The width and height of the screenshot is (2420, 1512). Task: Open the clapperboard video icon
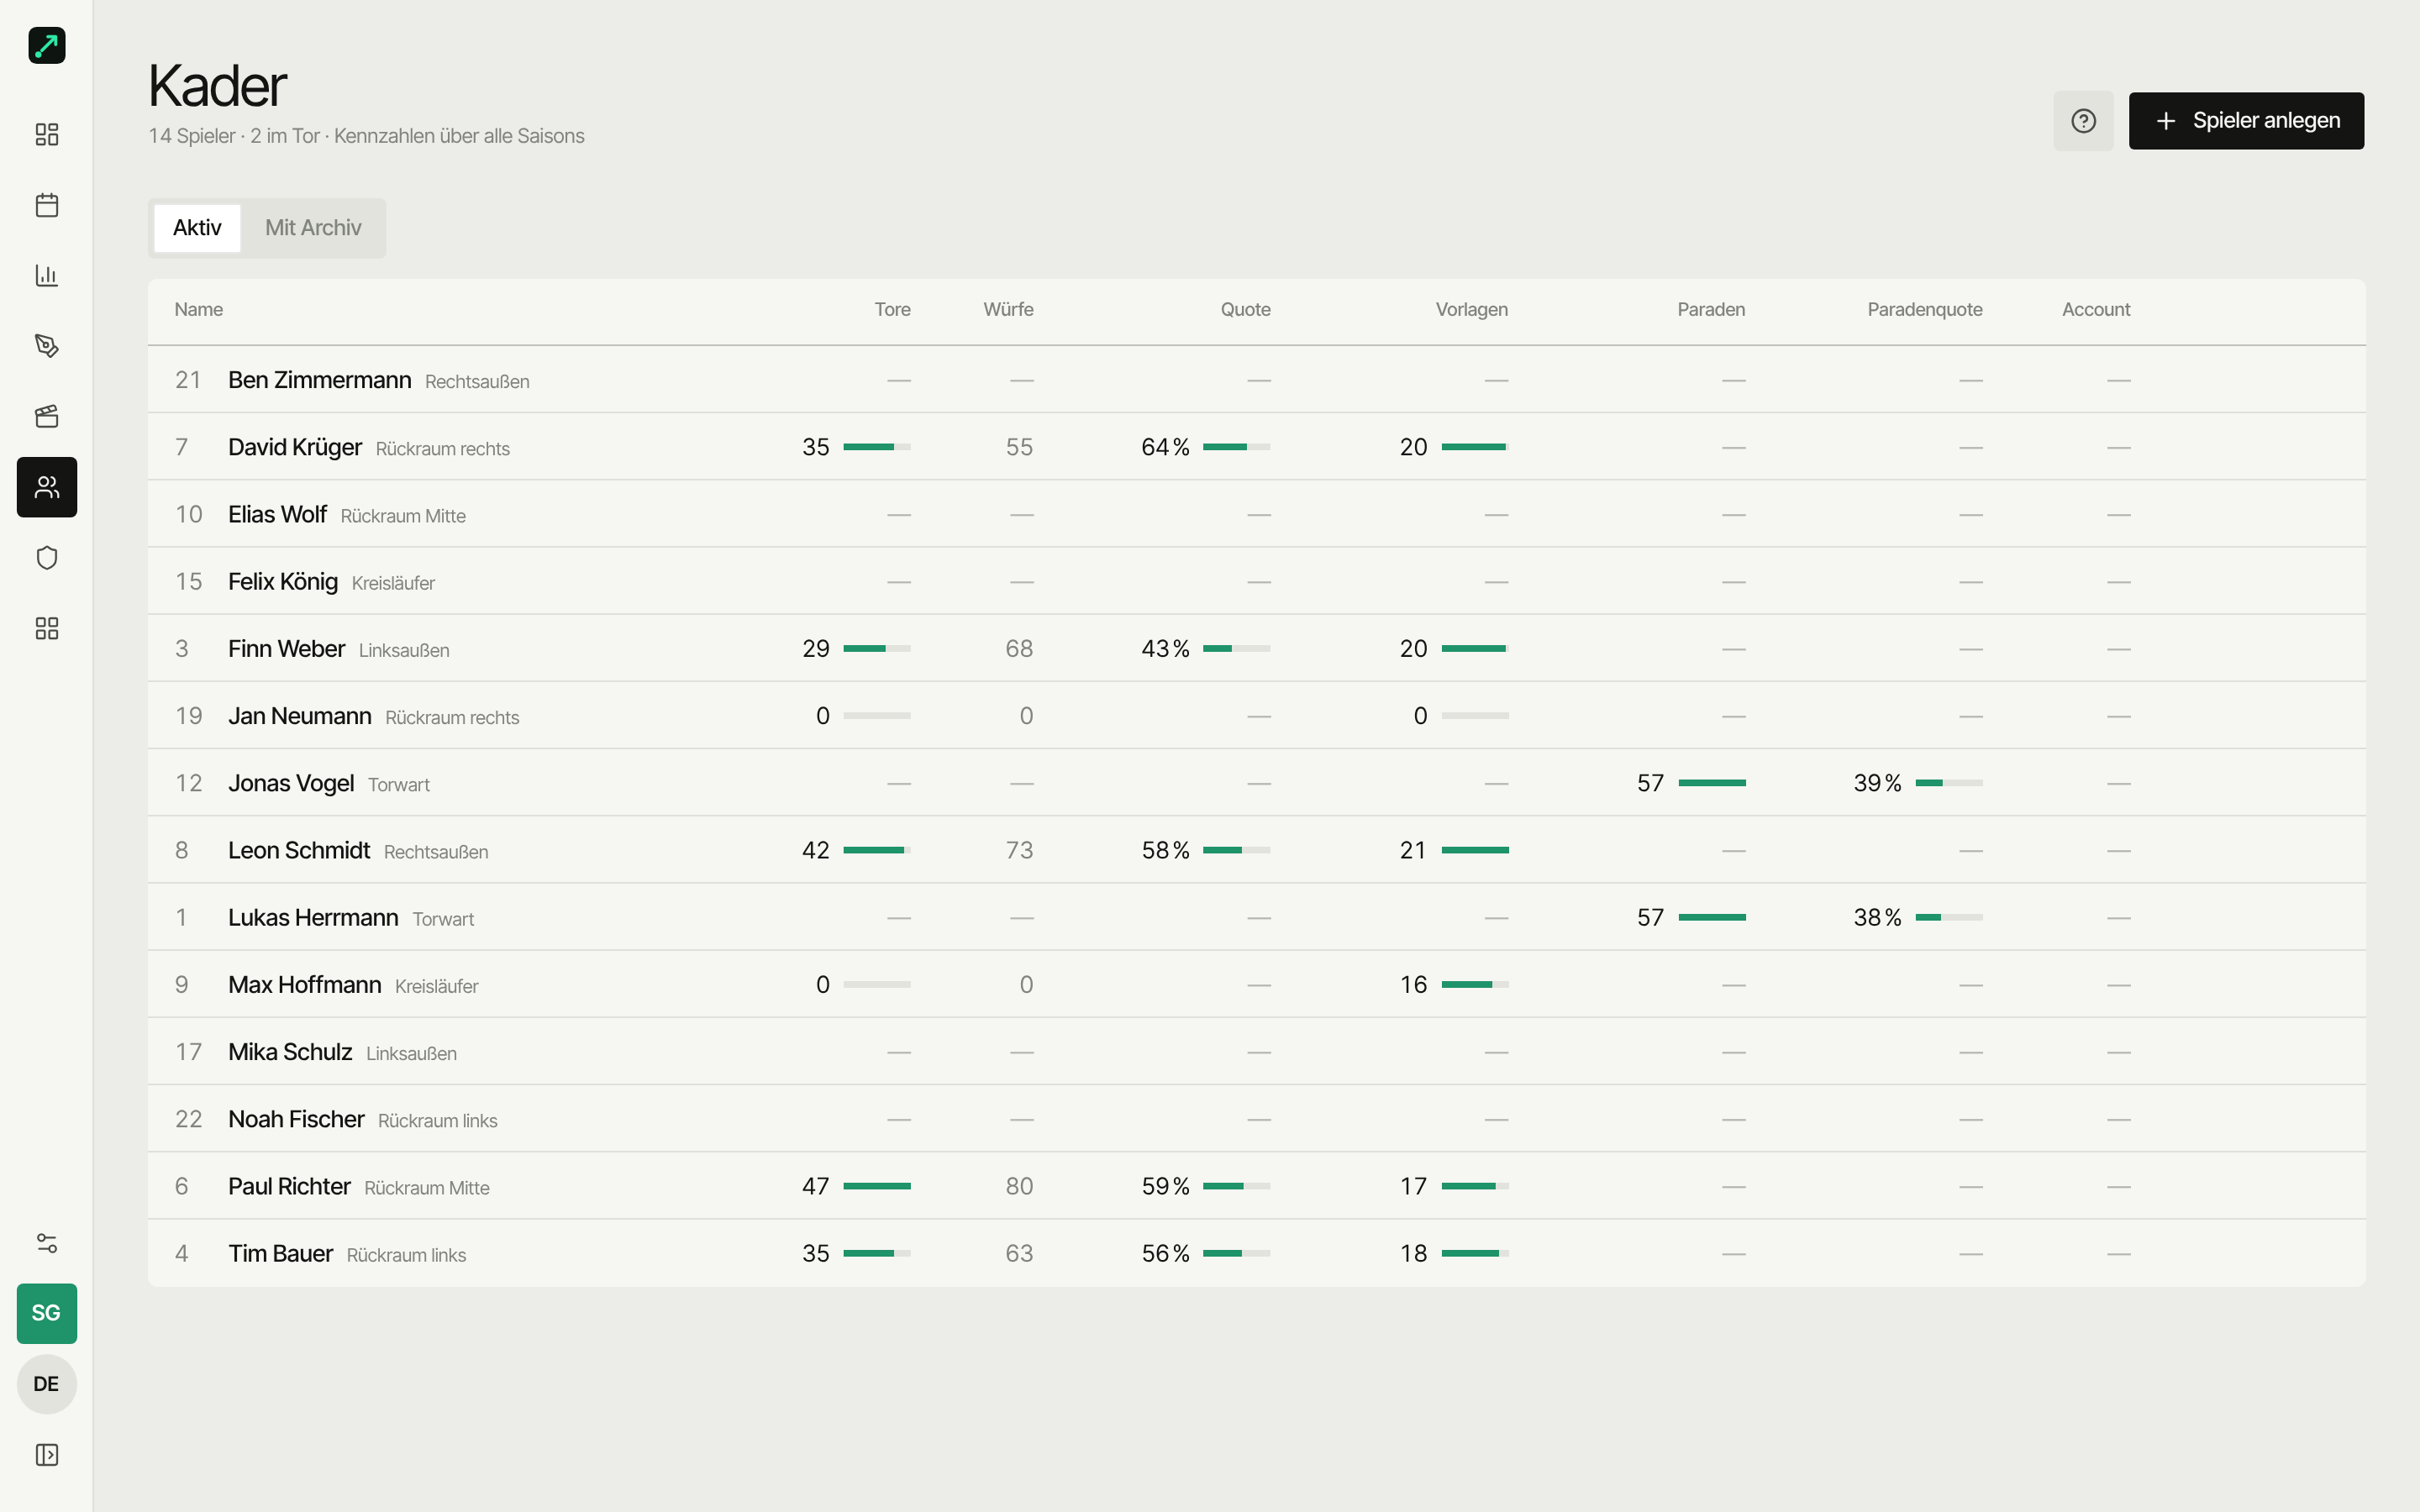(x=46, y=416)
